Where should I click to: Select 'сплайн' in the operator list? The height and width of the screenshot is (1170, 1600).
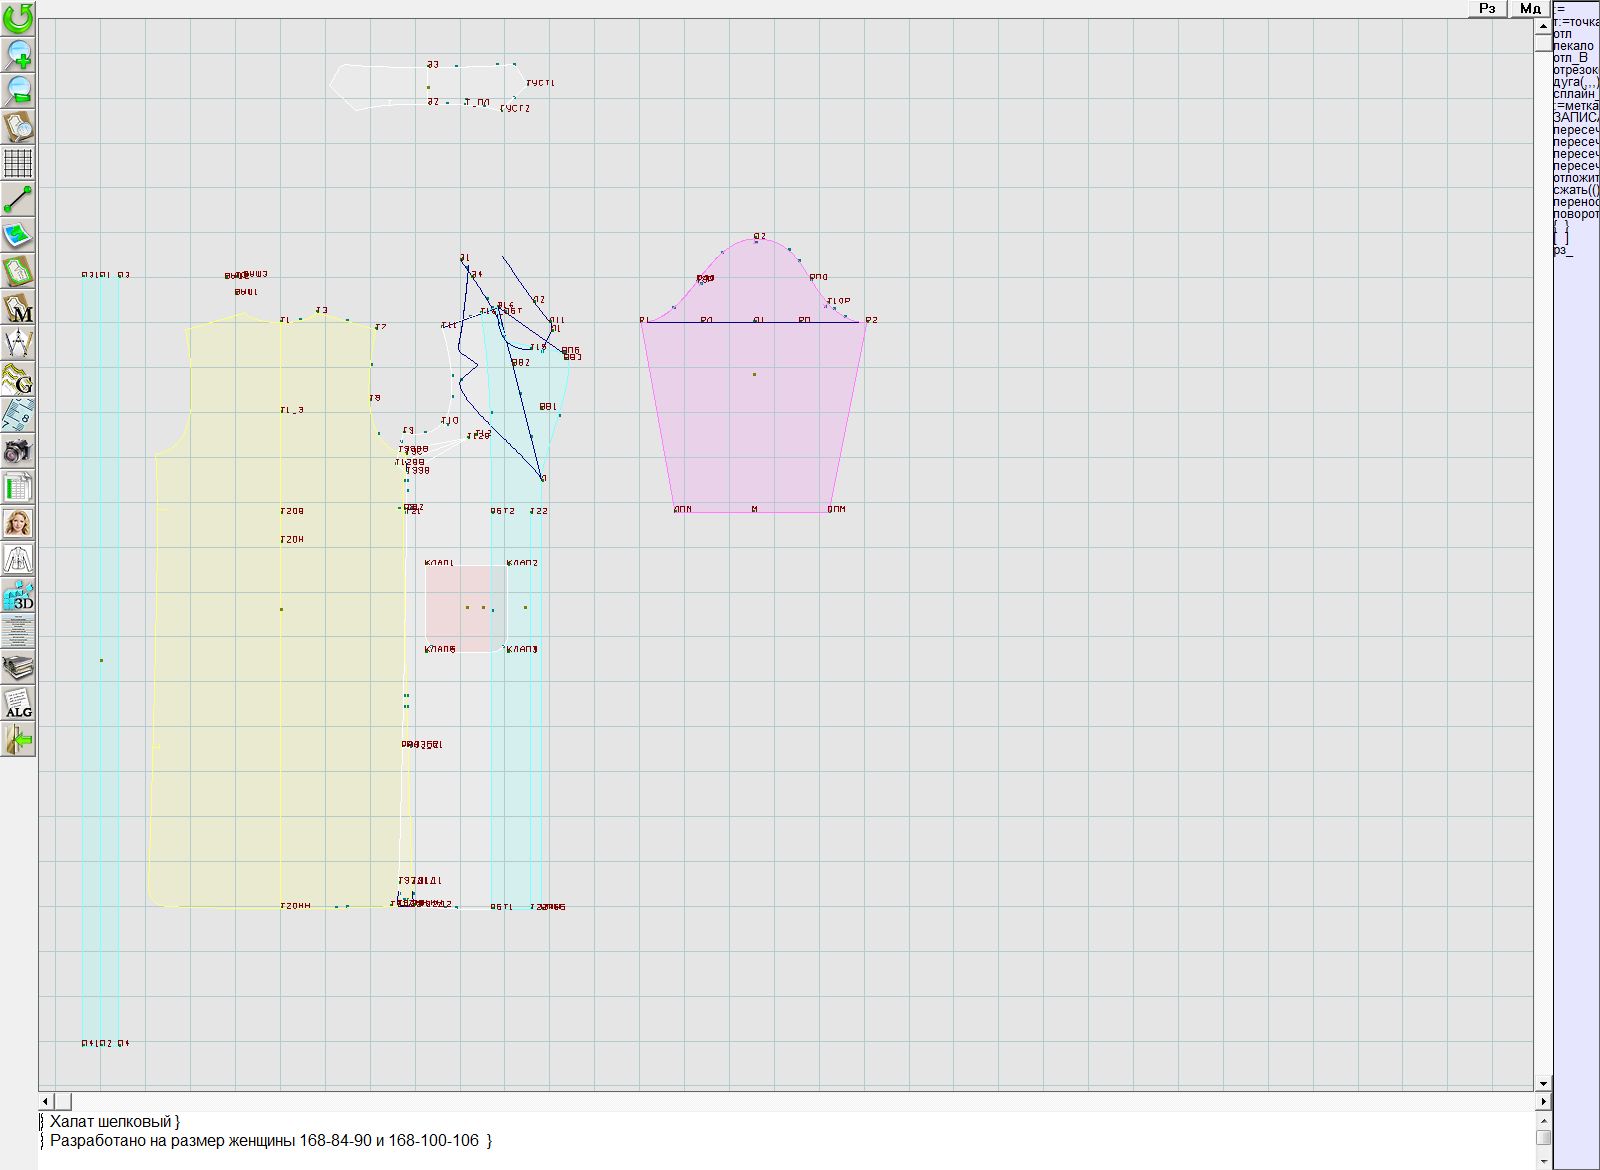pyautogui.click(x=1575, y=94)
